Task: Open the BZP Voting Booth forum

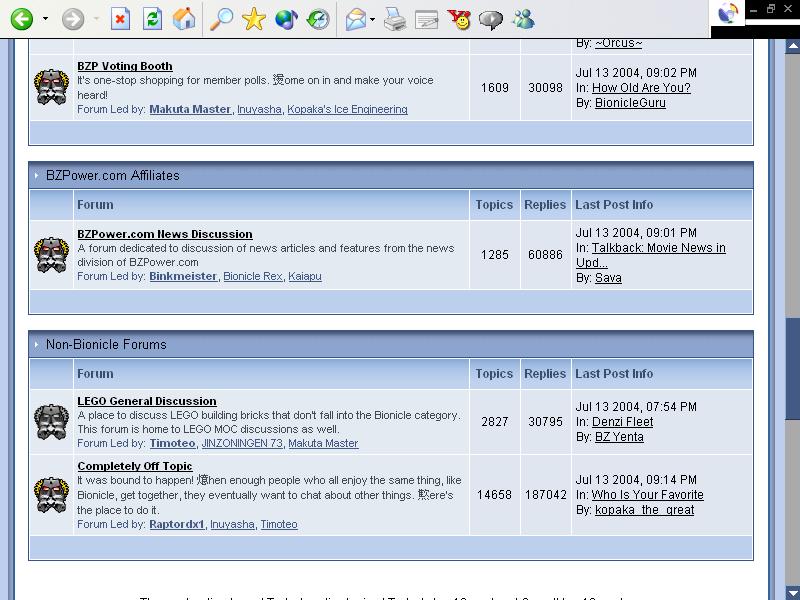Action: point(124,66)
